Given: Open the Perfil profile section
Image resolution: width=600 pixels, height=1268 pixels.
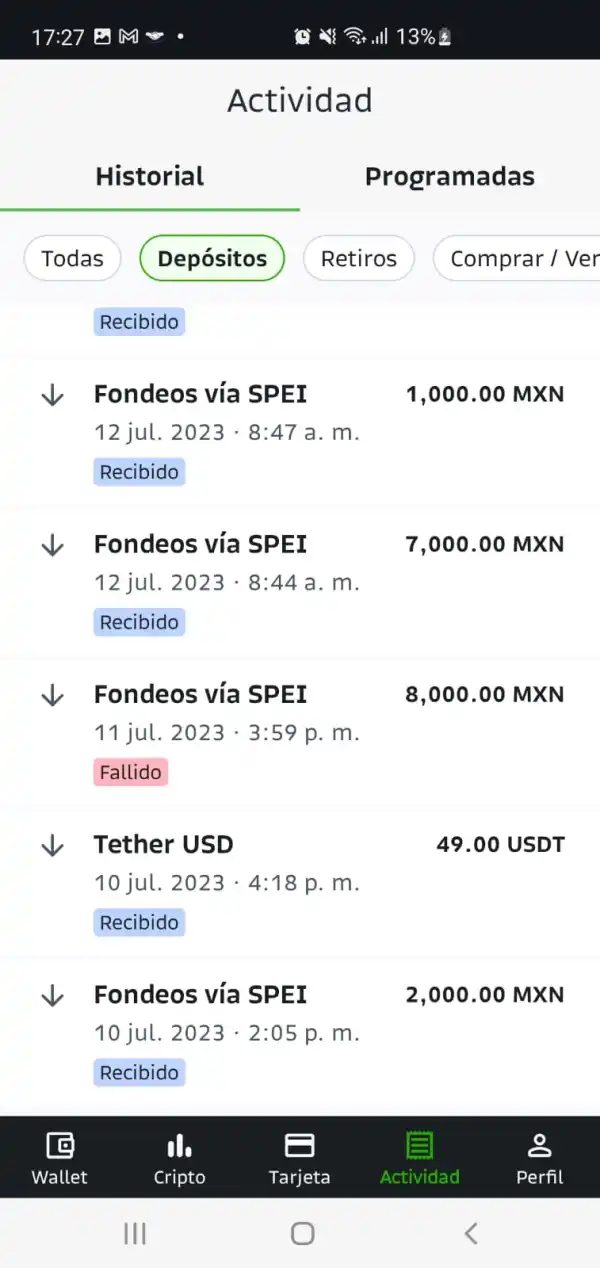Looking at the screenshot, I should tap(540, 1146).
